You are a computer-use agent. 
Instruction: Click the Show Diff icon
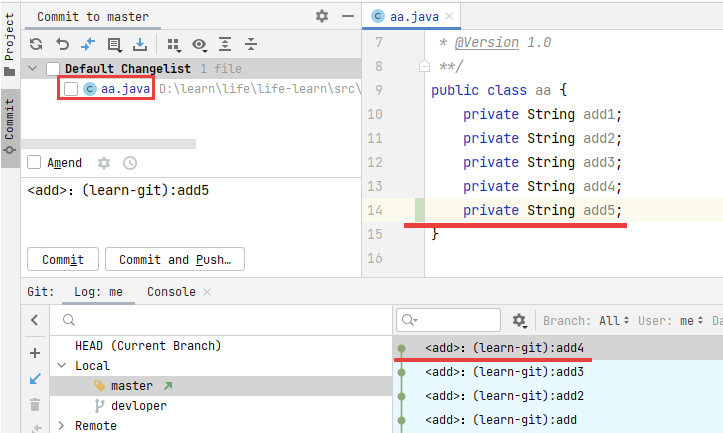click(x=88, y=44)
